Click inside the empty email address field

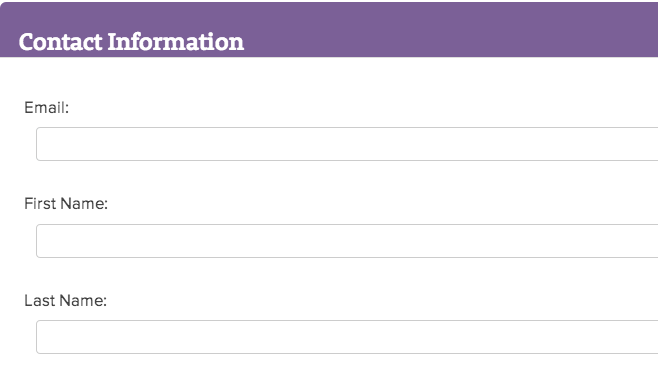347,144
